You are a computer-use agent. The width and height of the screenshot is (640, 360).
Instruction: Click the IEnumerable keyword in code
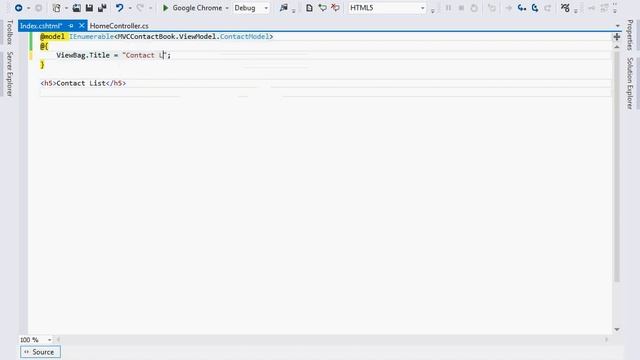91,36
